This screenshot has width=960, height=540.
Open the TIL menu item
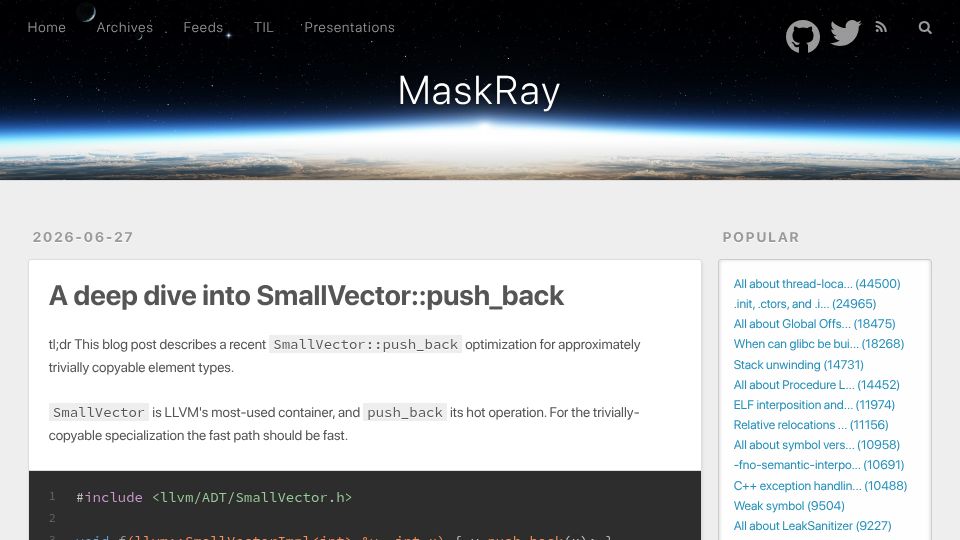pyautogui.click(x=263, y=28)
